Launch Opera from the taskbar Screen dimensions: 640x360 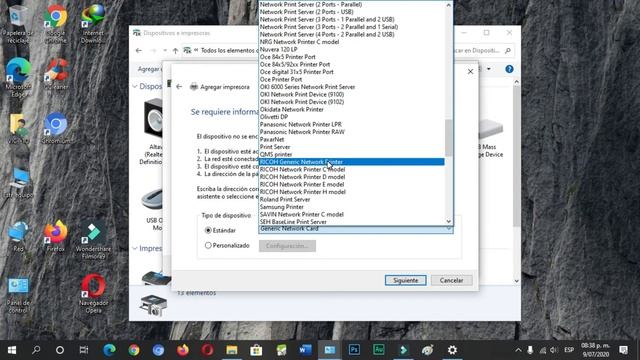[x=207, y=350]
